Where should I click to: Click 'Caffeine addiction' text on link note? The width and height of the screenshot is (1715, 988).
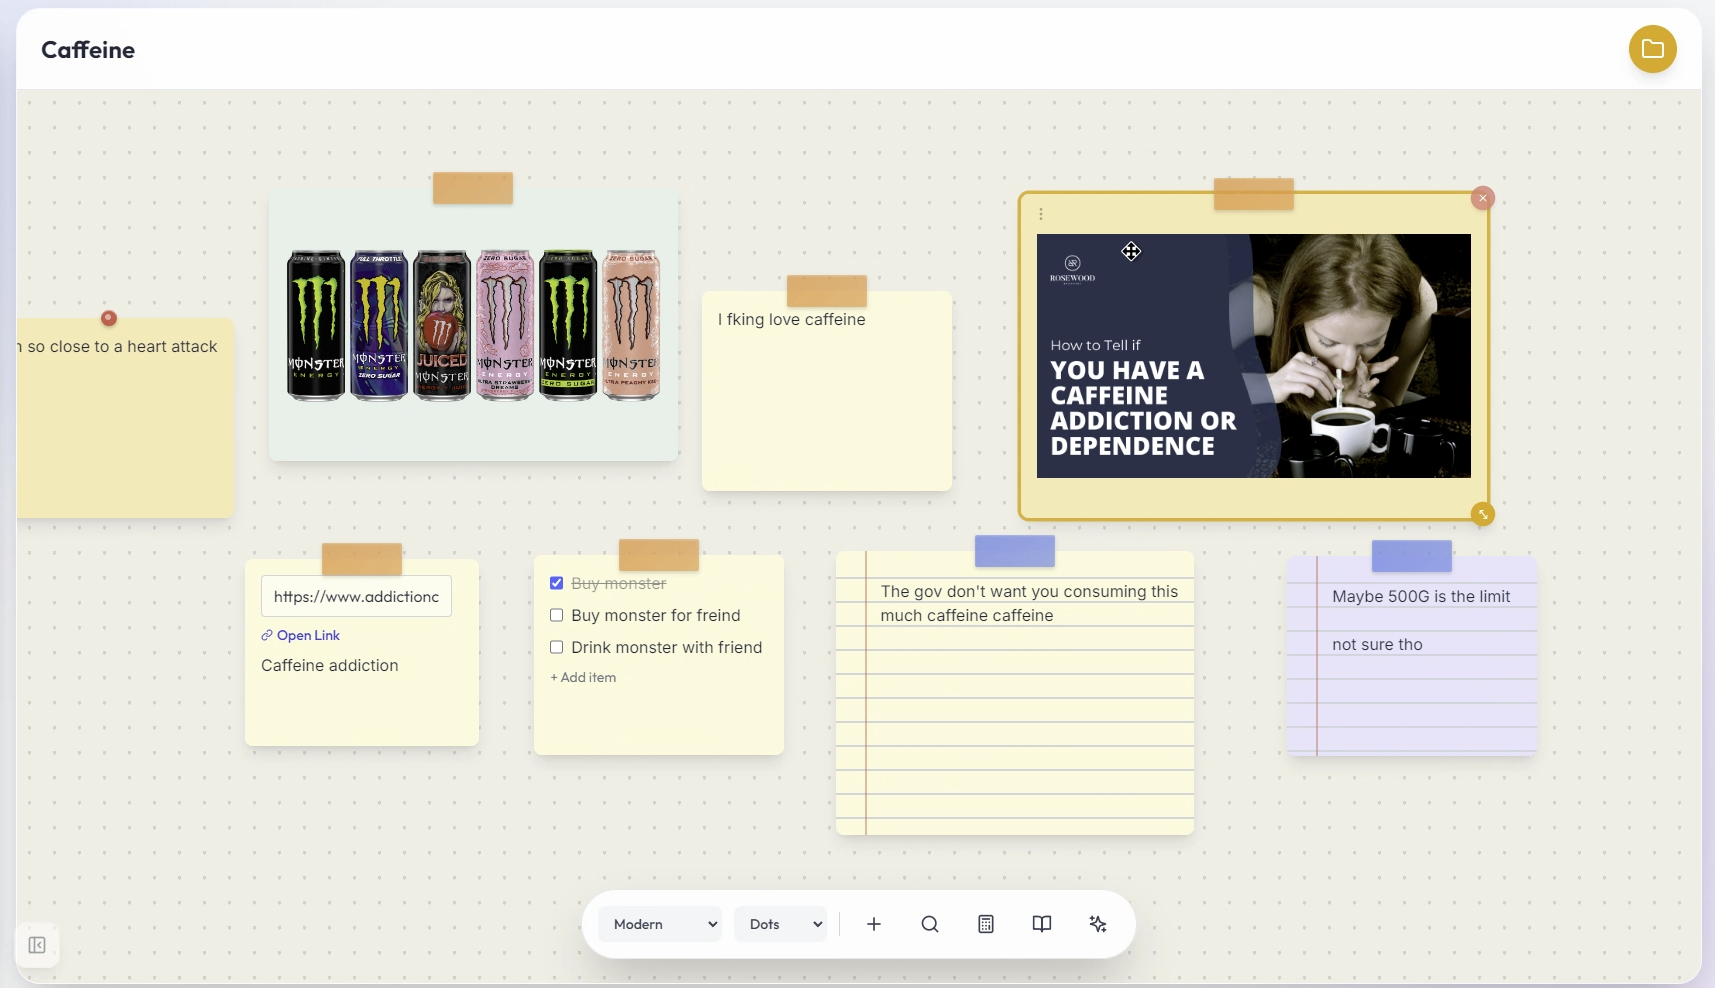pyautogui.click(x=329, y=665)
